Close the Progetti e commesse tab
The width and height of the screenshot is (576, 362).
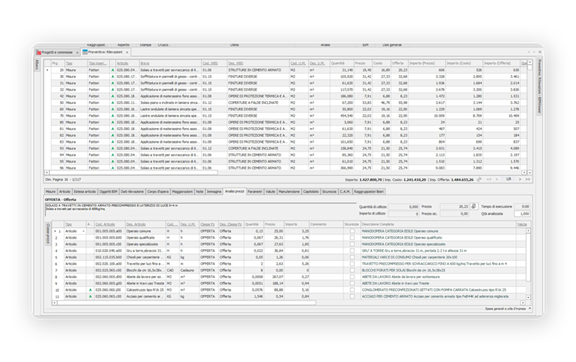coord(77,53)
